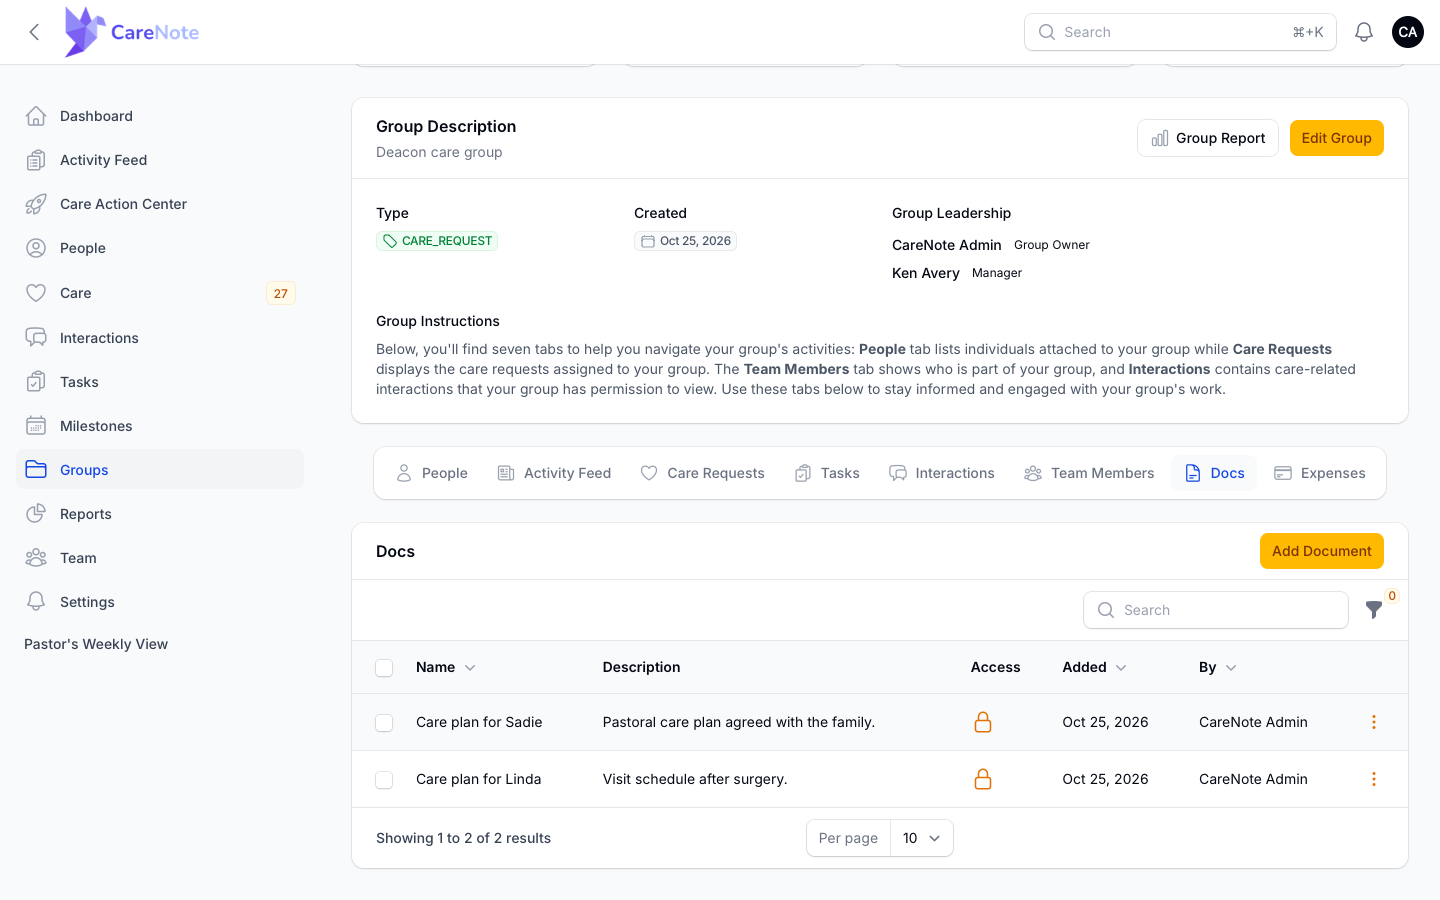Go to Interactions in the sidebar
Image resolution: width=1440 pixels, height=900 pixels.
[160, 338]
